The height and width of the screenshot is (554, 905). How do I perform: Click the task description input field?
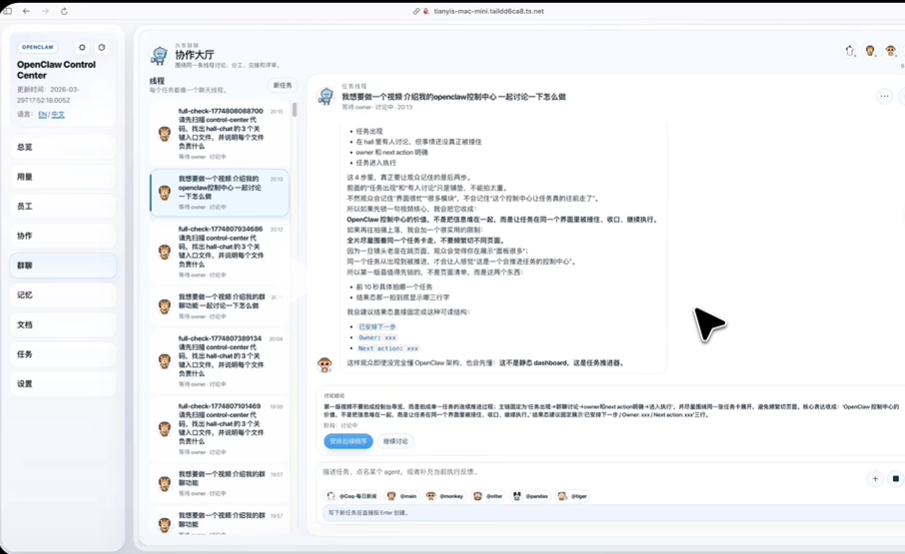pos(589,472)
